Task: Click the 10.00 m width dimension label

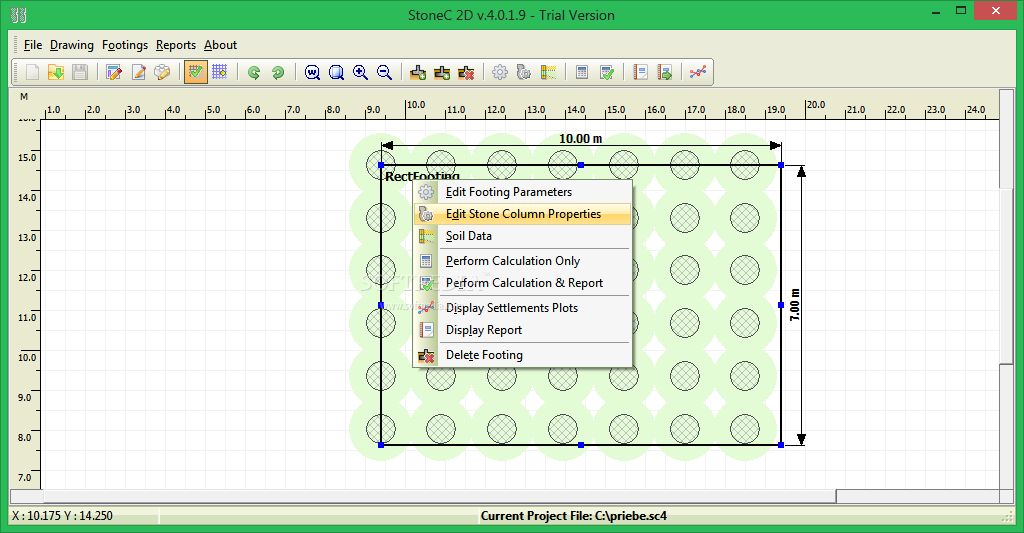Action: [581, 138]
